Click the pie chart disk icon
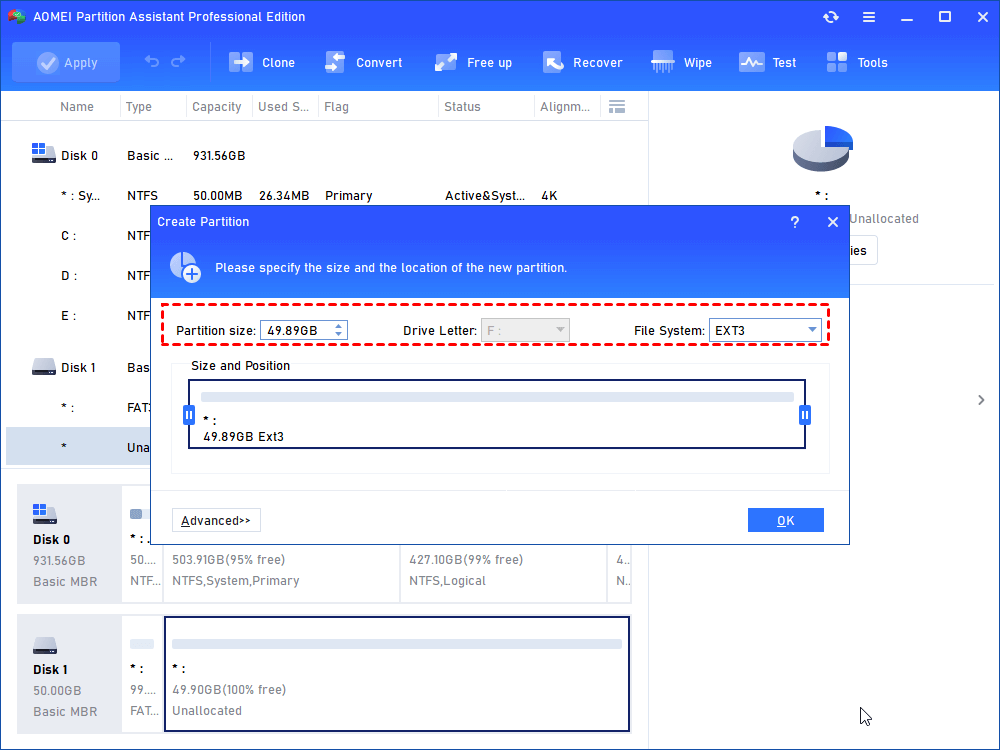The height and width of the screenshot is (750, 1000). 823,148
